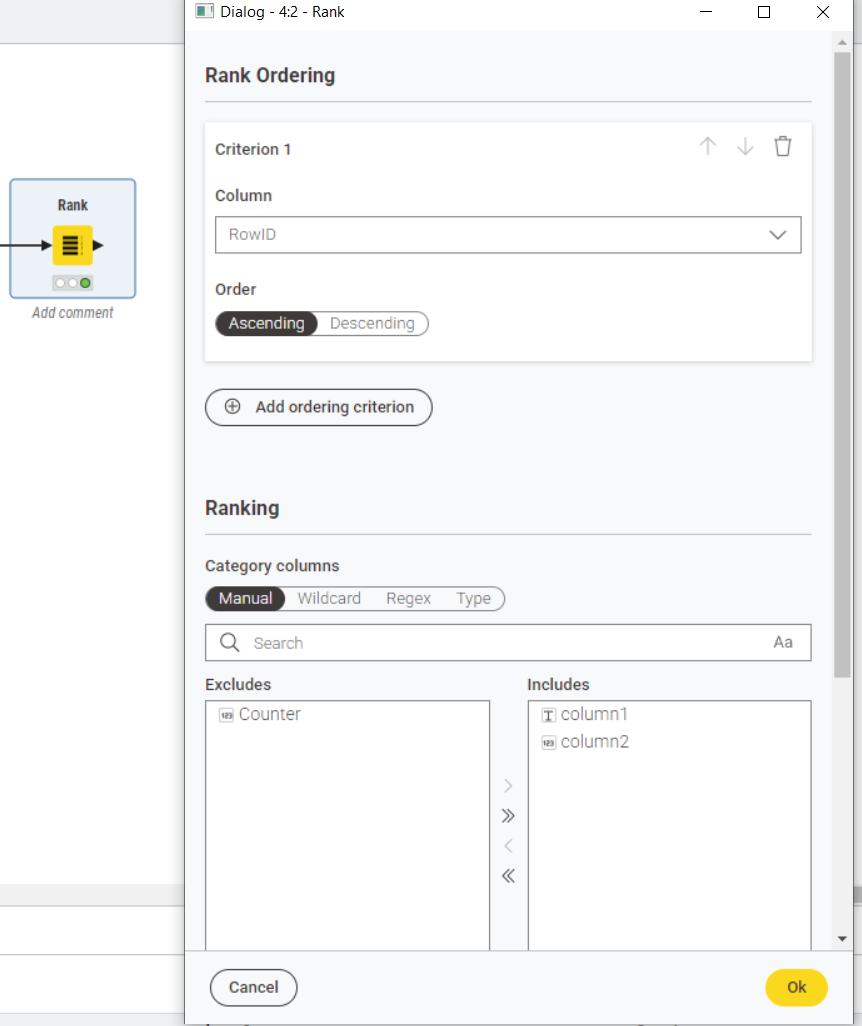Move all columns to Excludes with double arrow
This screenshot has height=1026, width=862.
[508, 876]
